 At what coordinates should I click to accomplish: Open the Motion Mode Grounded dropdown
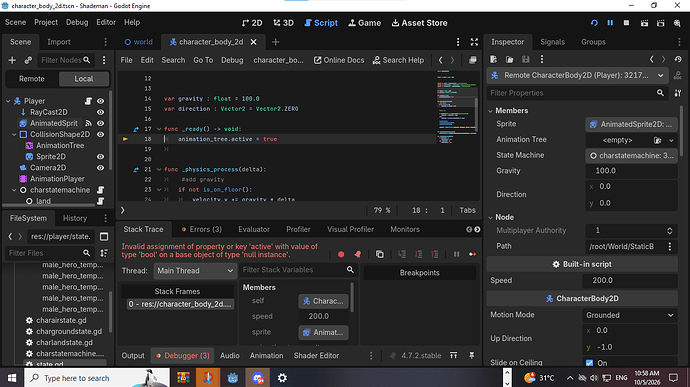pos(630,315)
